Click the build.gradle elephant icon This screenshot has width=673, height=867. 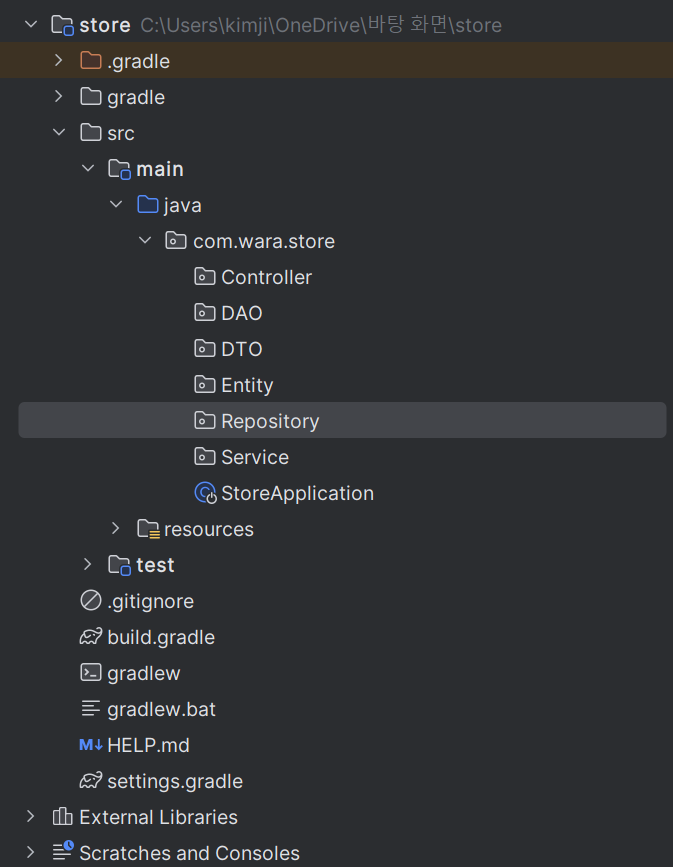[x=91, y=637]
